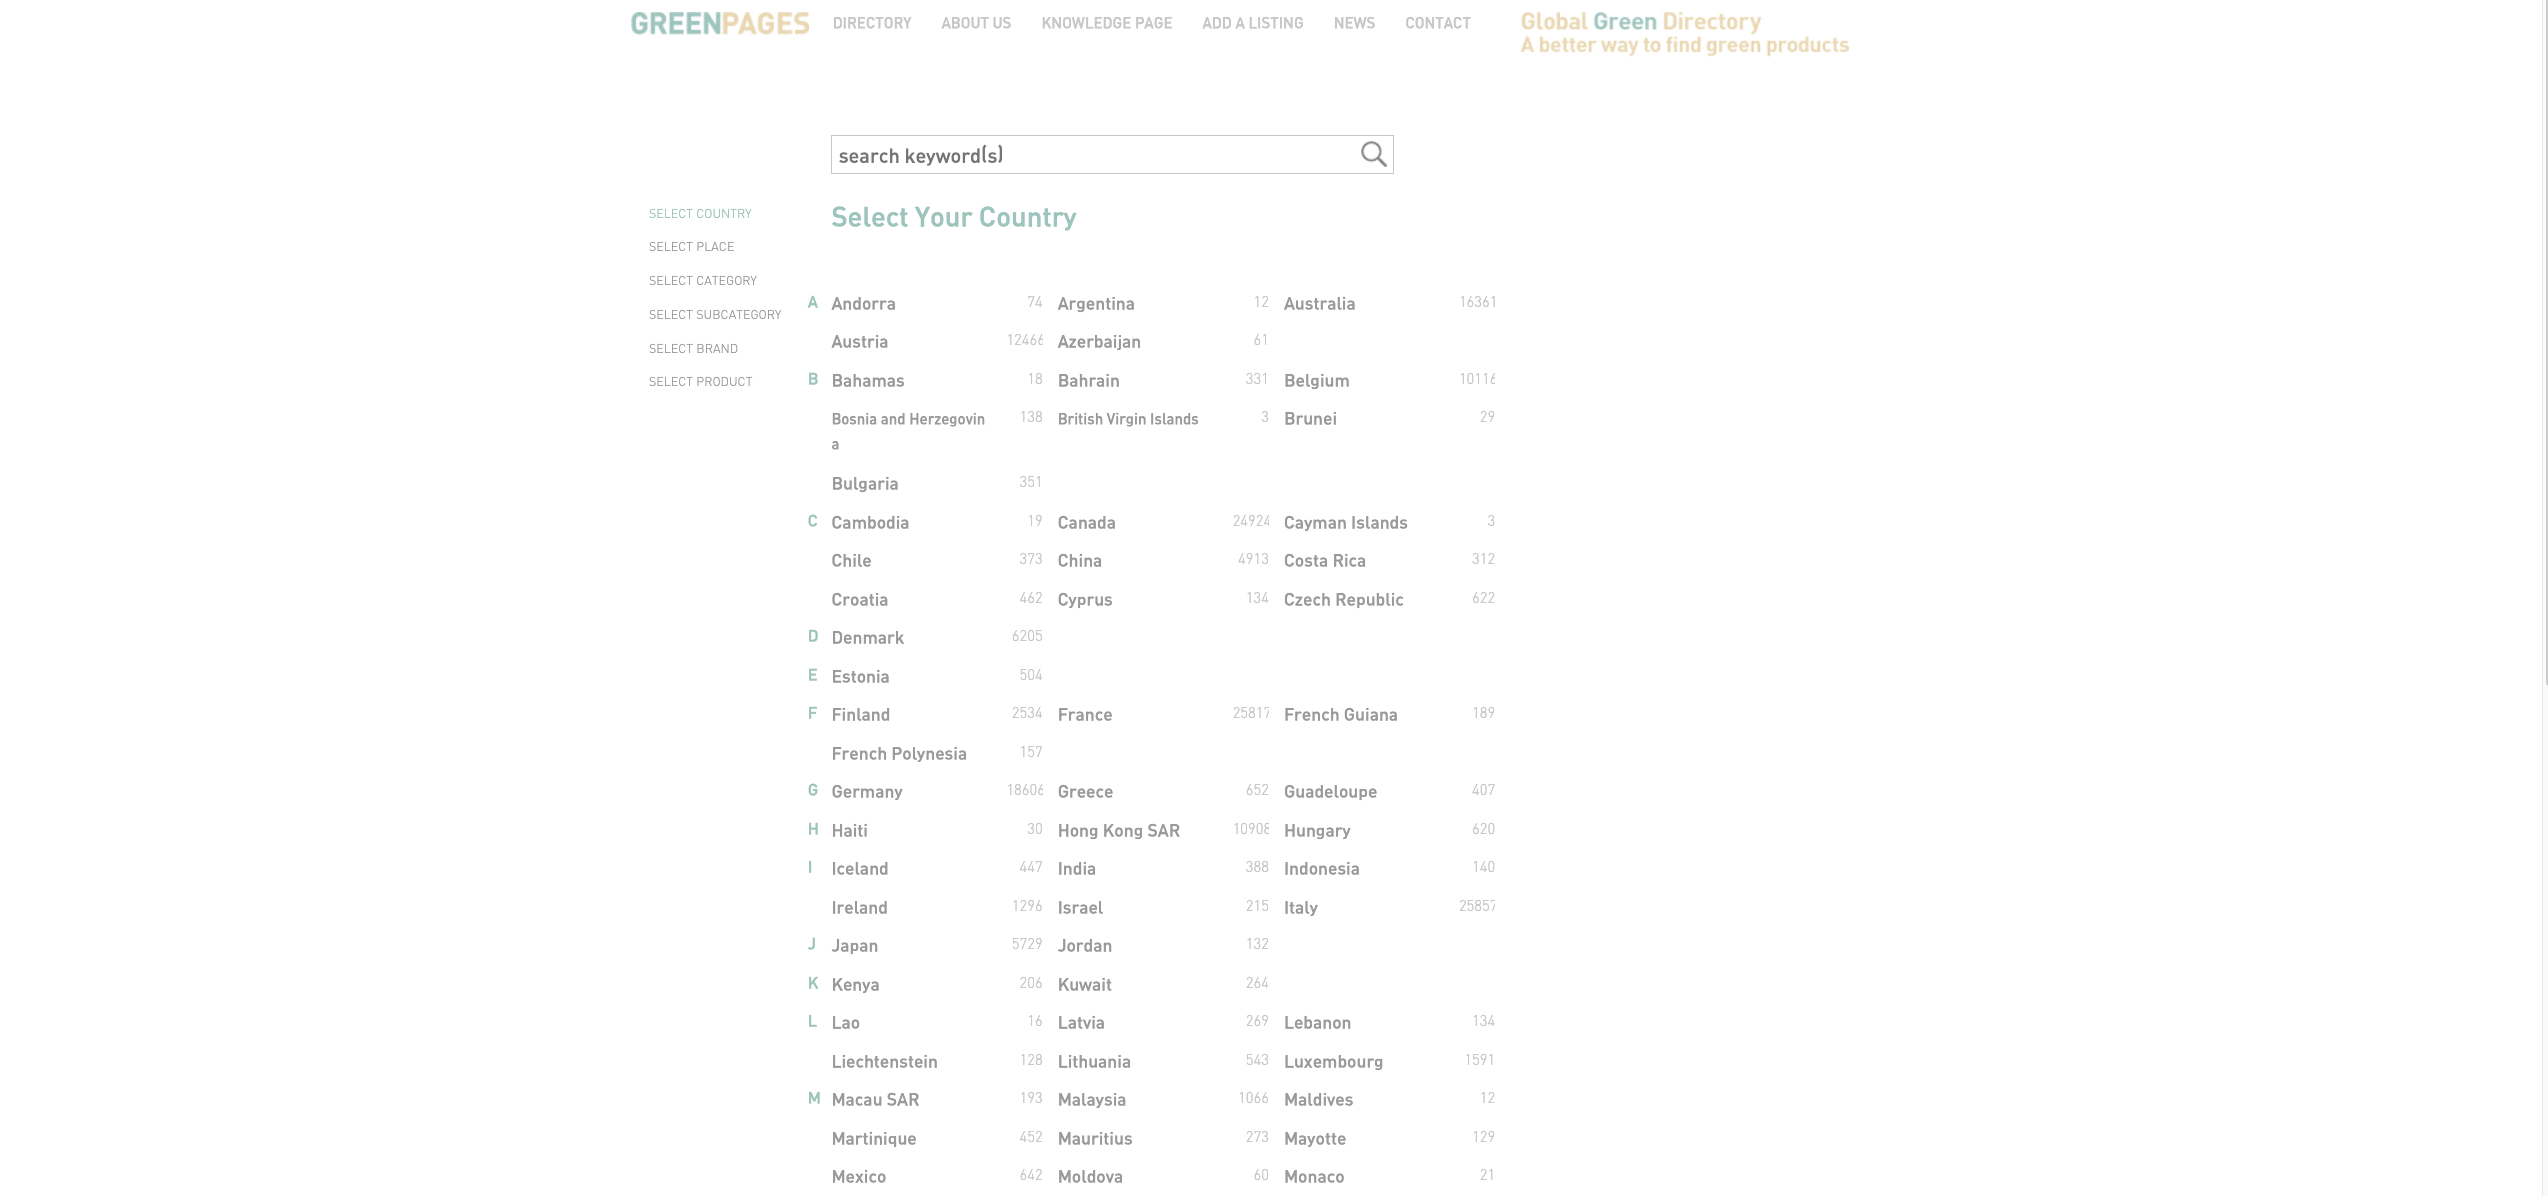Select Add a Listing in navigation
This screenshot has width=2548, height=1196.
pyautogui.click(x=1252, y=23)
